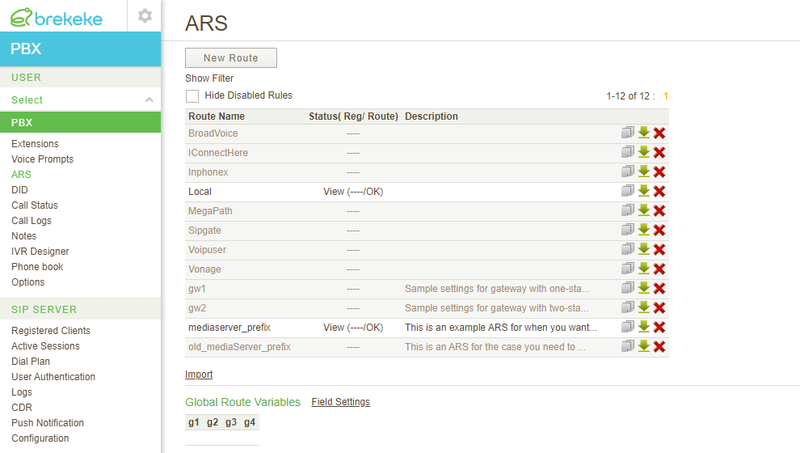Open Registered Clients under SIP Server
The height and width of the screenshot is (453, 800).
(x=51, y=331)
